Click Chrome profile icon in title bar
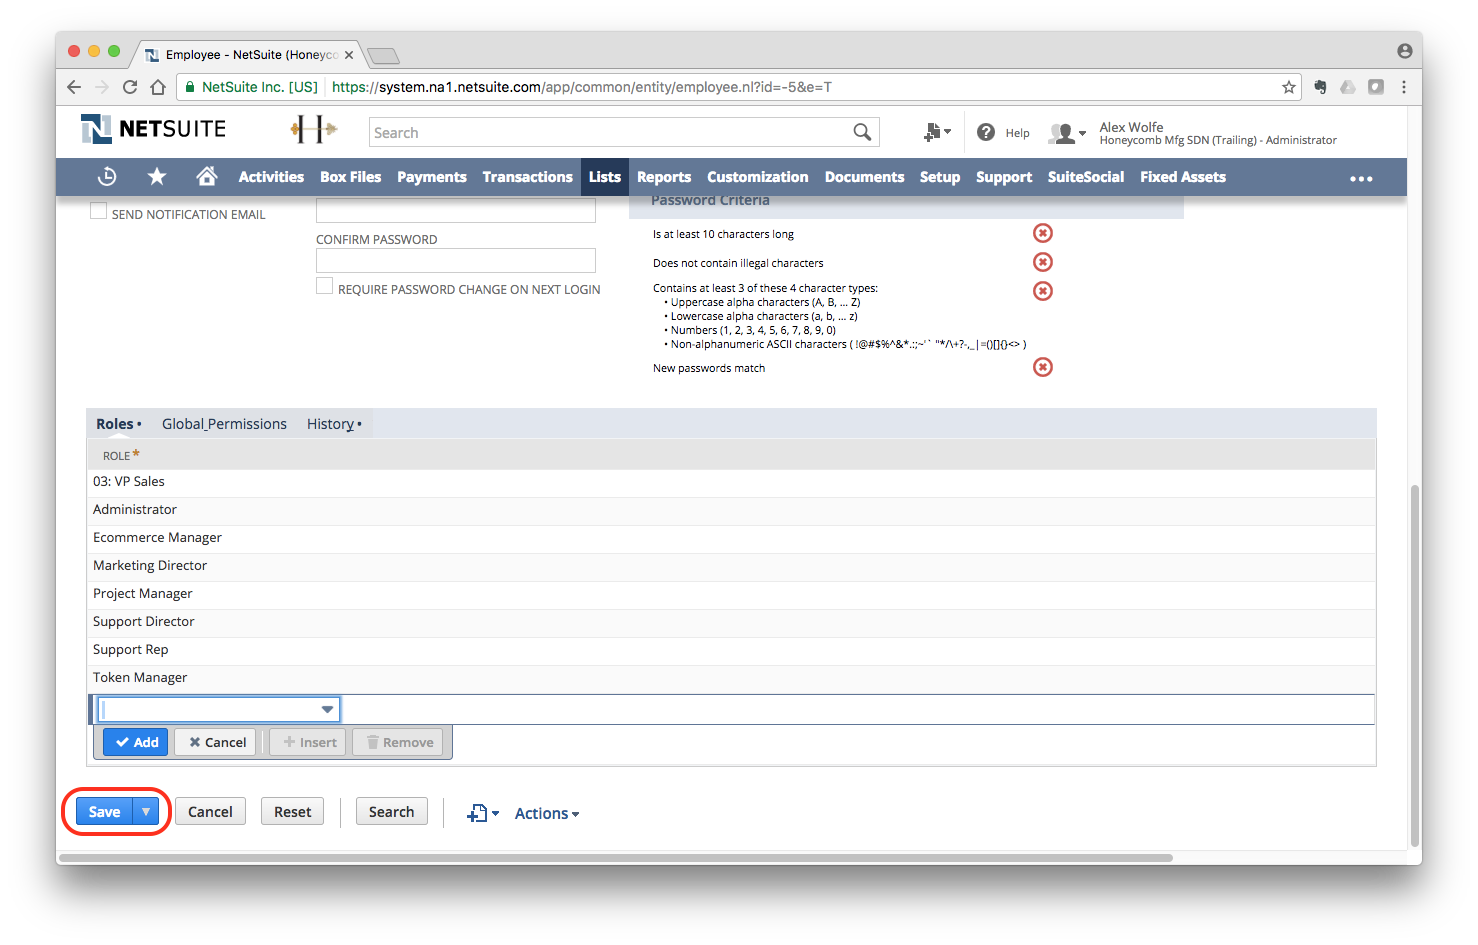The width and height of the screenshot is (1478, 945). click(1405, 51)
